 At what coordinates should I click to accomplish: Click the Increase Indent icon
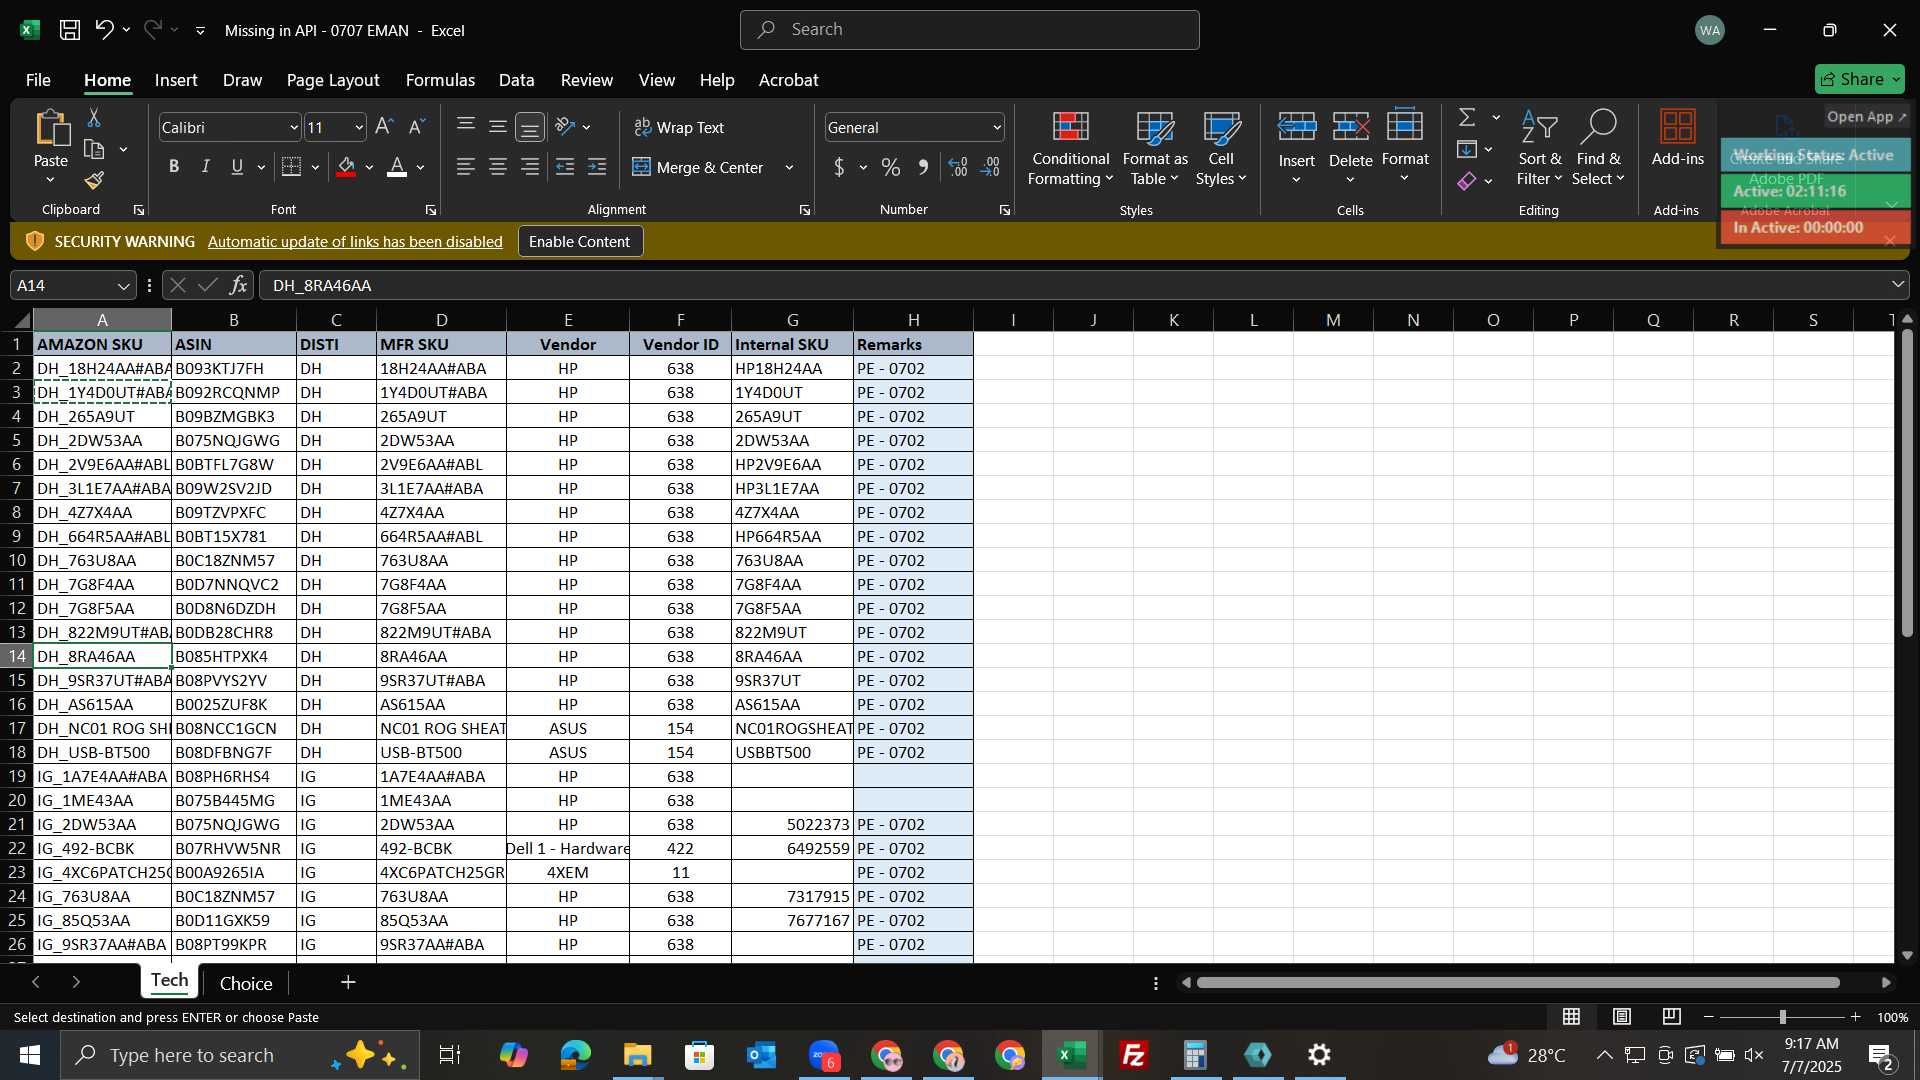[597, 167]
